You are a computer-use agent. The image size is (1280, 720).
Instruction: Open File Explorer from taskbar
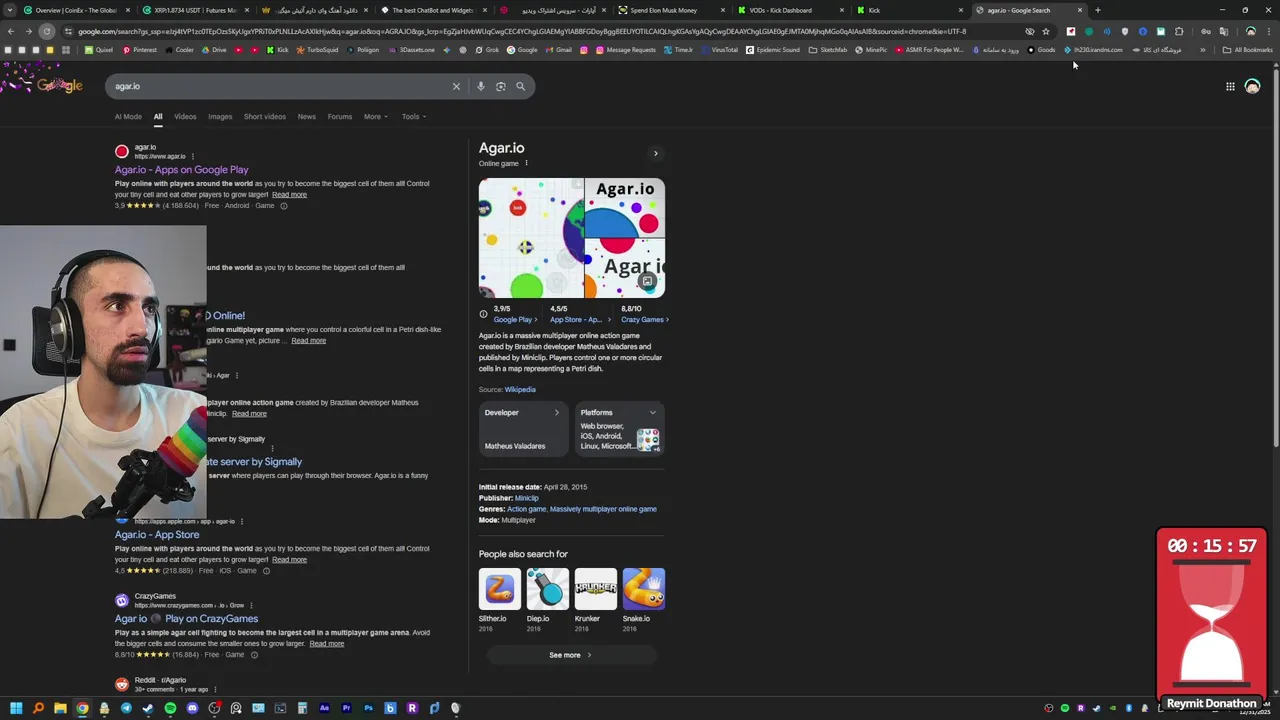[x=60, y=708]
